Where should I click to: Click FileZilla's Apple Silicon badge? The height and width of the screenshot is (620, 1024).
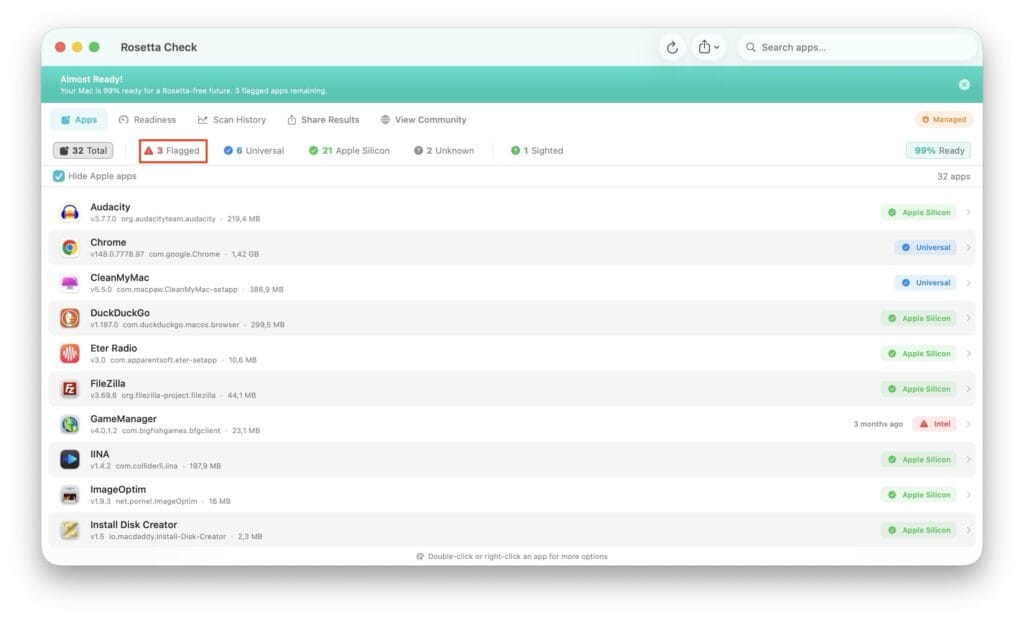918,389
